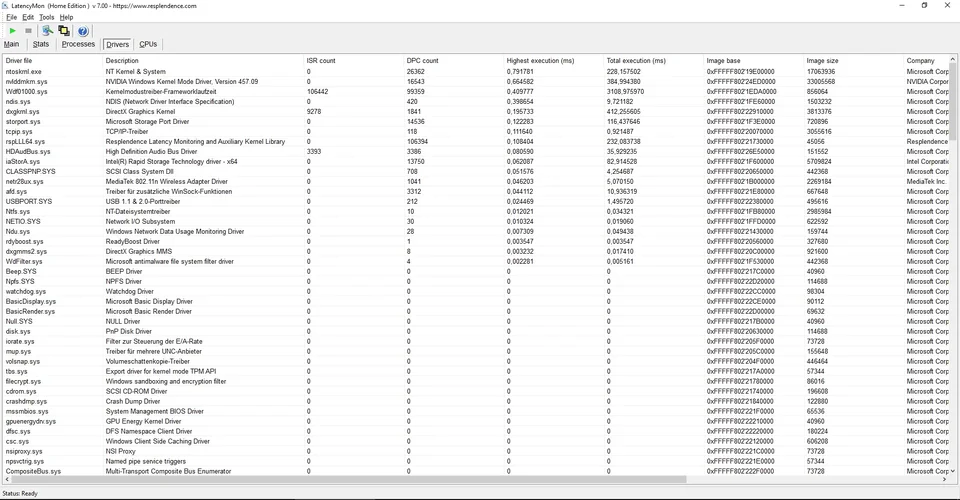Click the 'Network I/O Subsystem' description
Screen dimensions: 960x500
(x=140, y=222)
